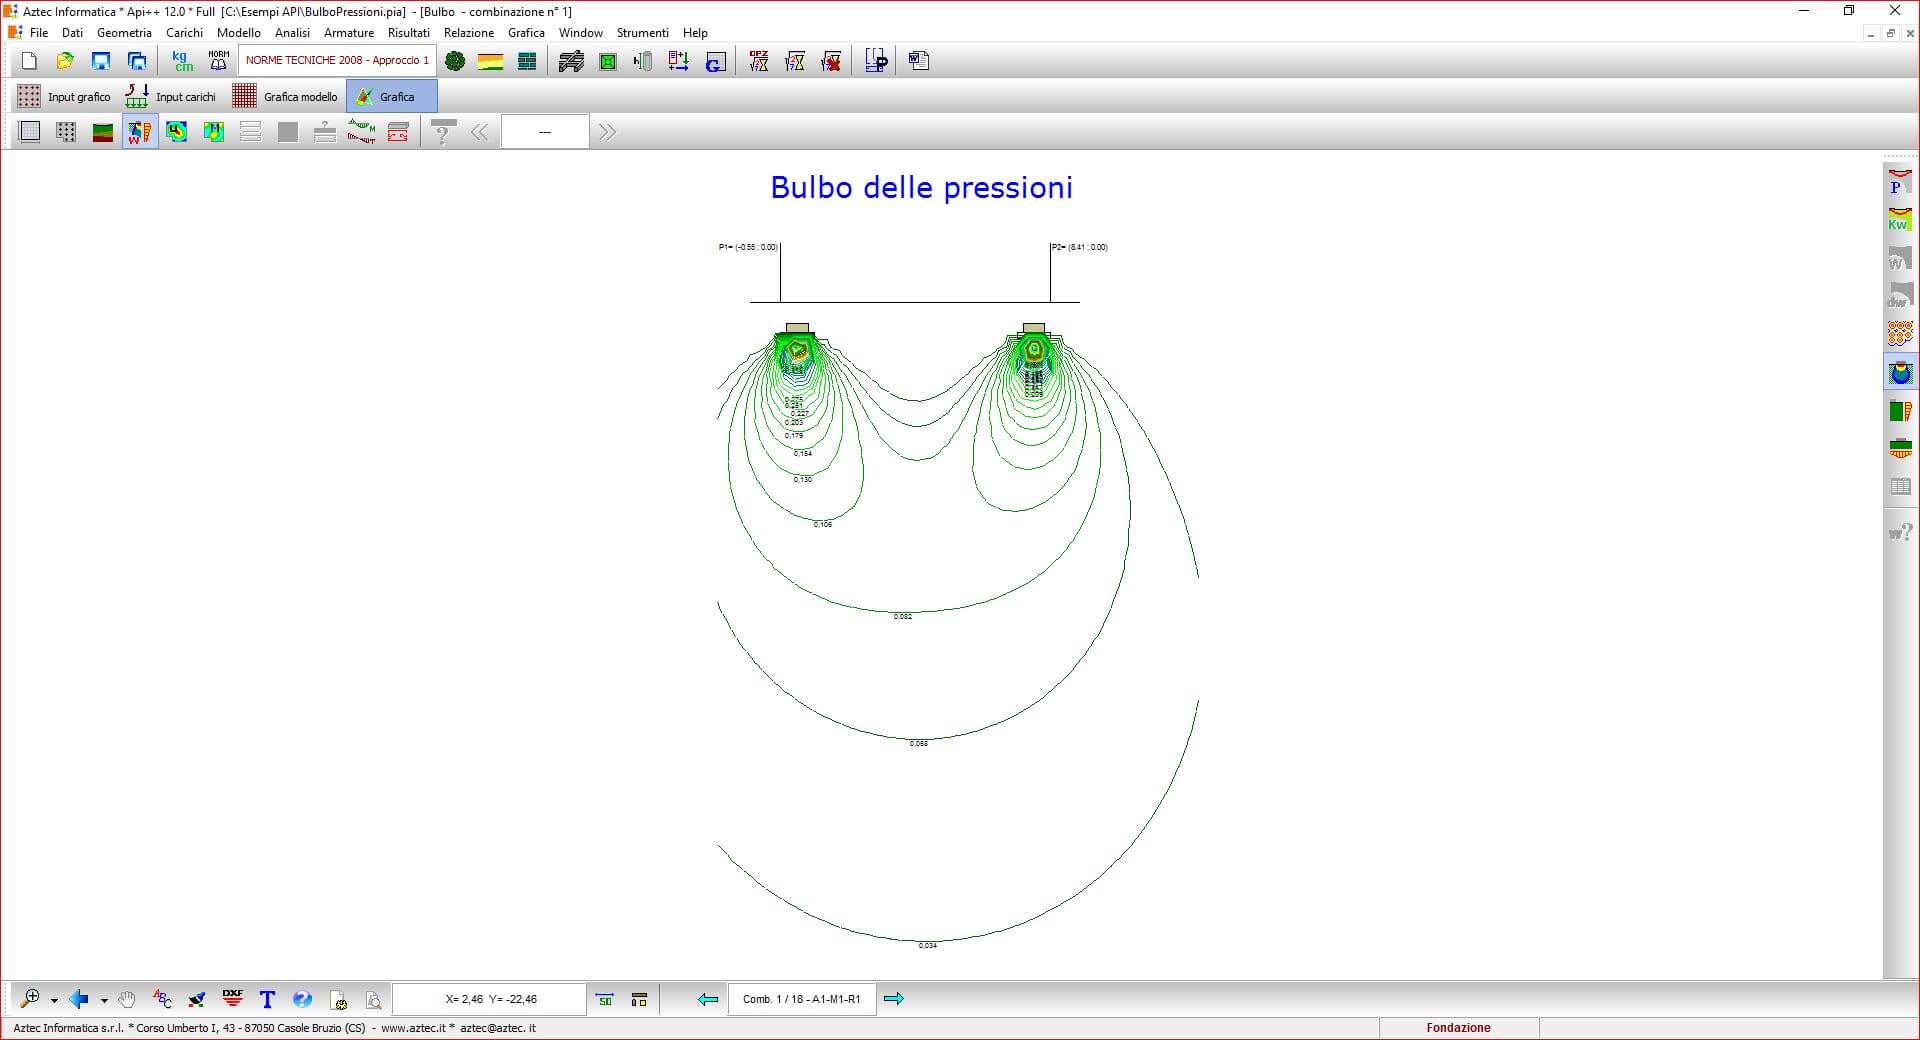Click the X Y coordinates field

tap(490, 998)
